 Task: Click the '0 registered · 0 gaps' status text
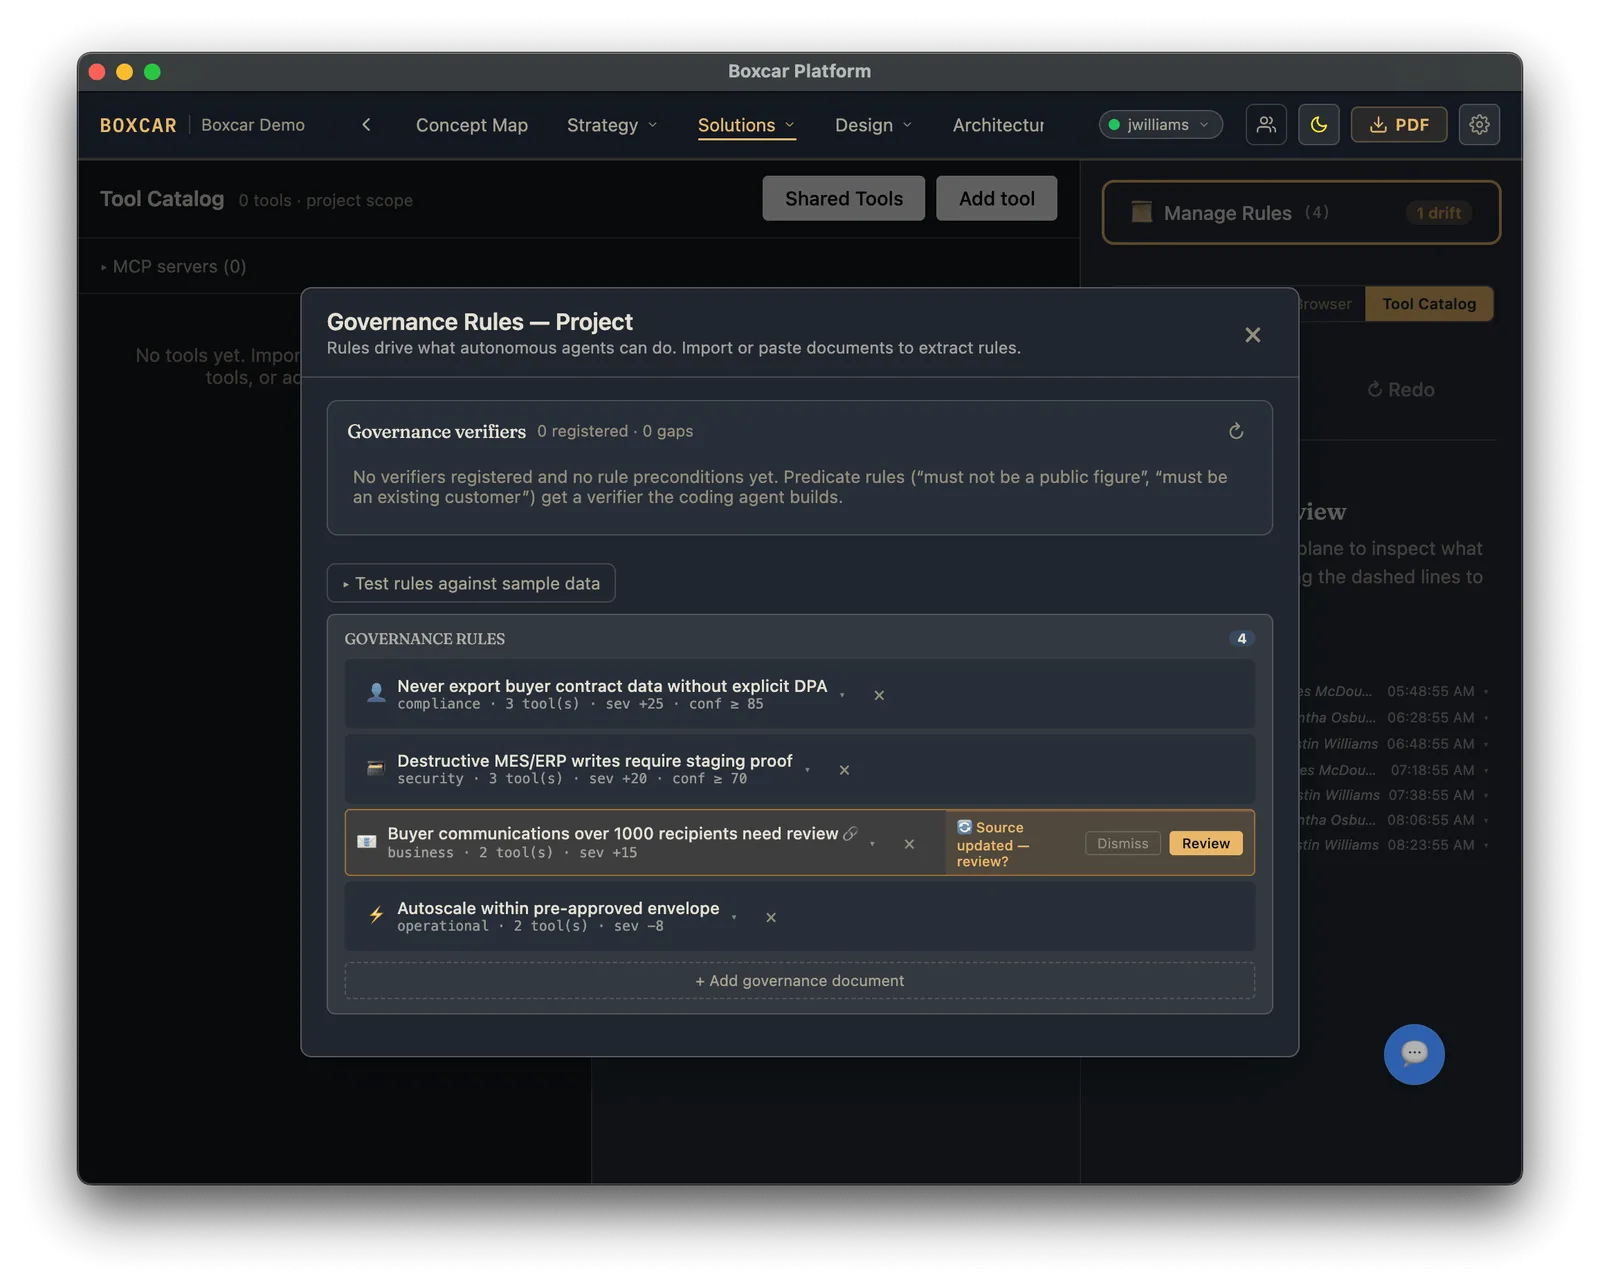click(615, 431)
